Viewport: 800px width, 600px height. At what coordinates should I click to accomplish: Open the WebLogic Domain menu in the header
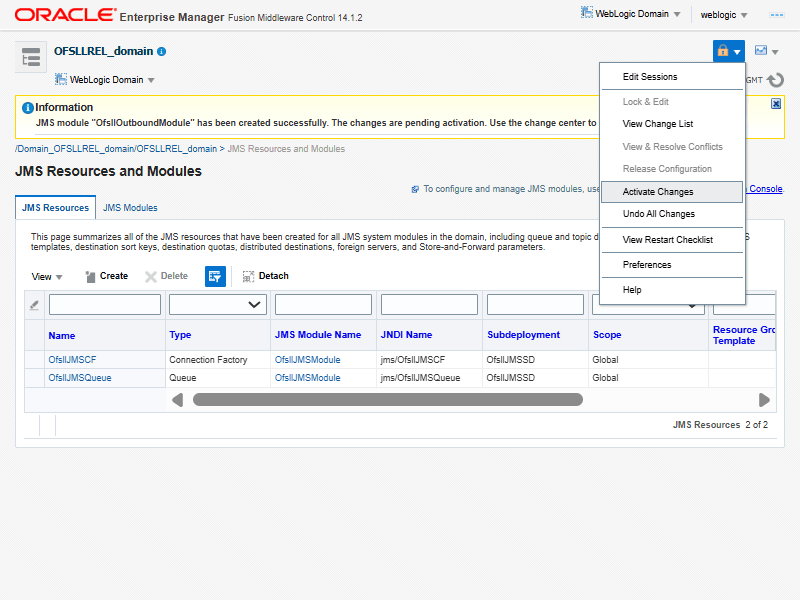click(632, 14)
